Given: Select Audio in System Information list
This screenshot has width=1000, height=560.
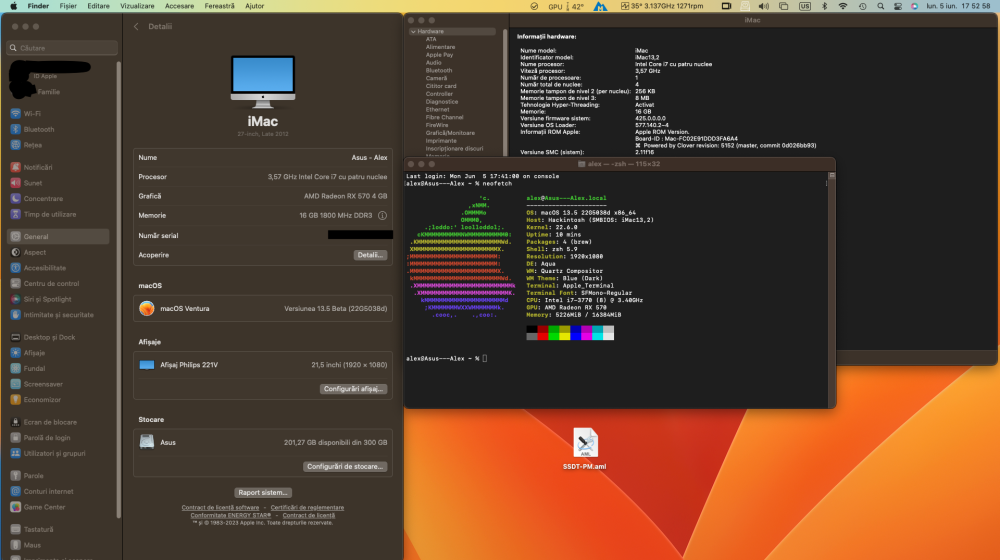Looking at the screenshot, I should tap(434, 63).
